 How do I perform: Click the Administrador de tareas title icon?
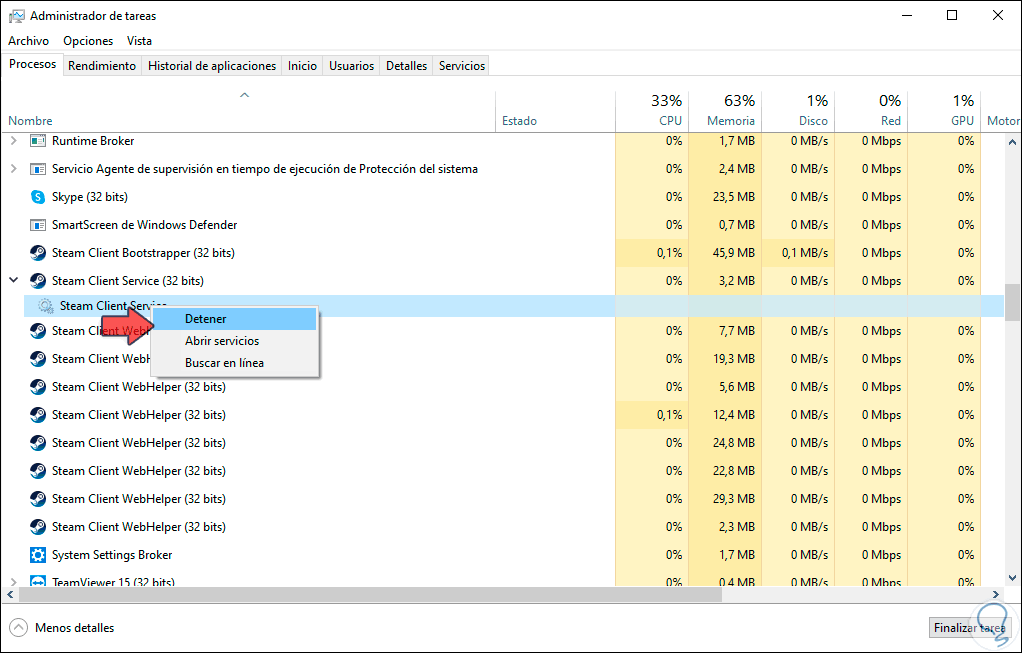pos(16,16)
